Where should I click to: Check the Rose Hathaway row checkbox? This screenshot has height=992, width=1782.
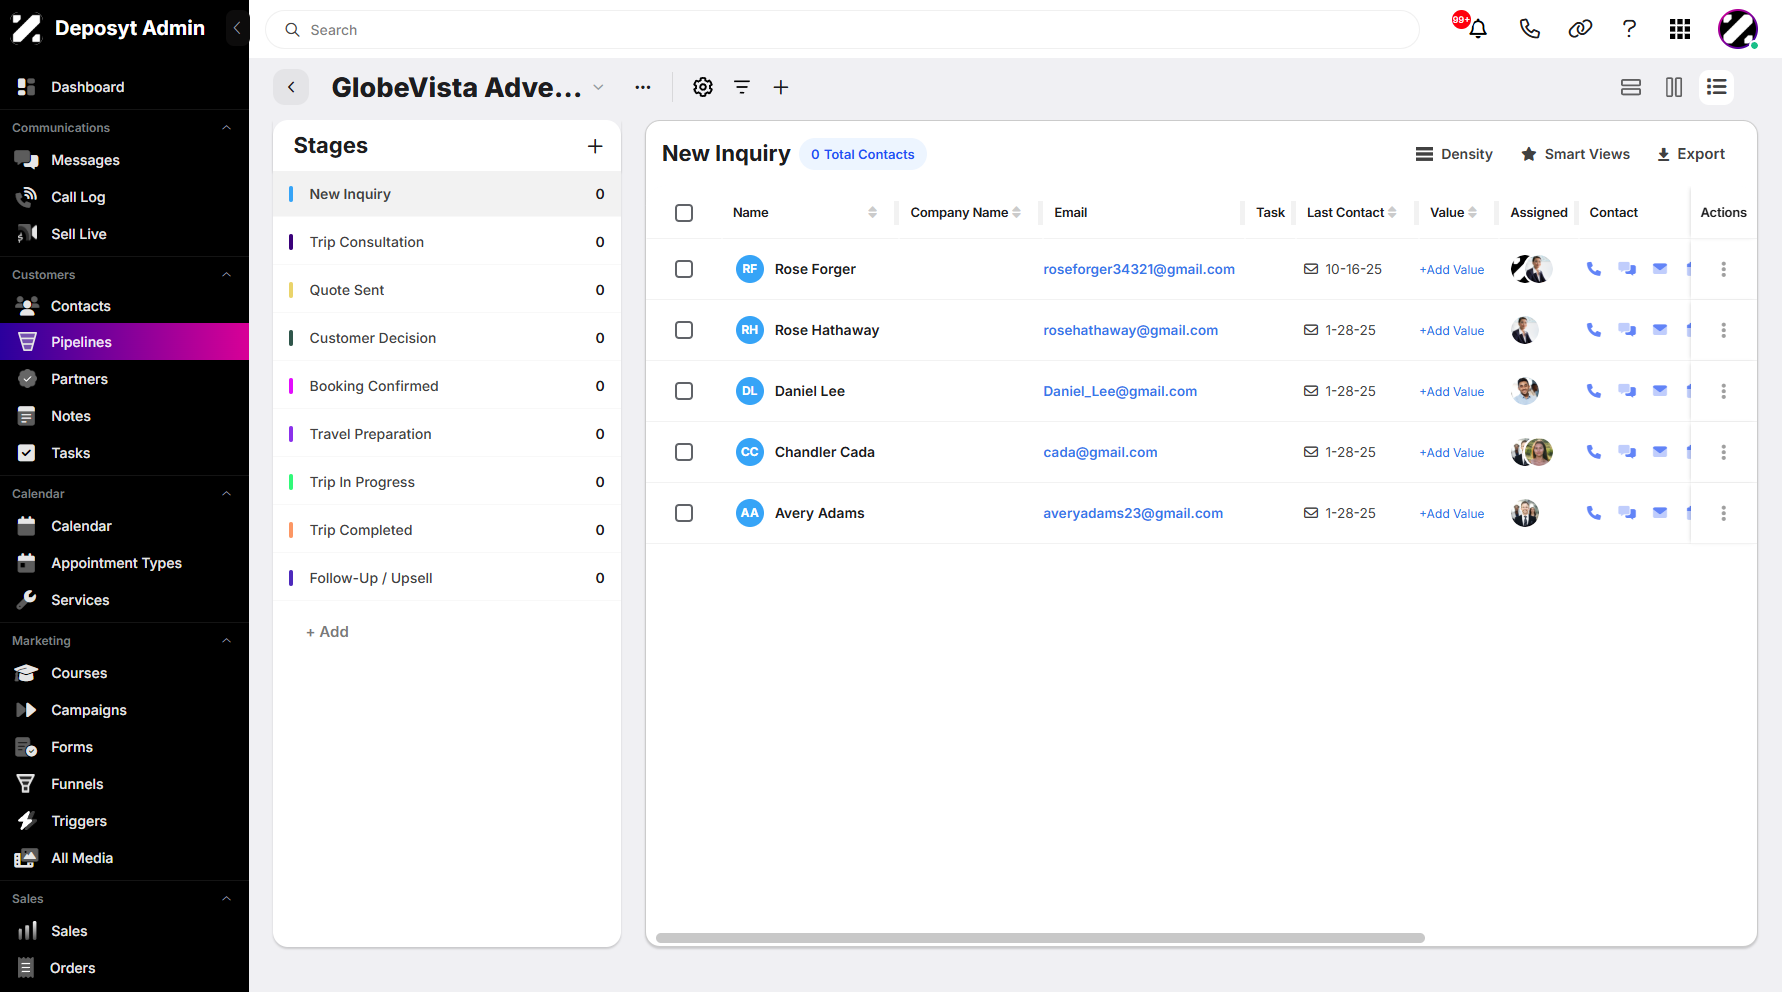684,330
